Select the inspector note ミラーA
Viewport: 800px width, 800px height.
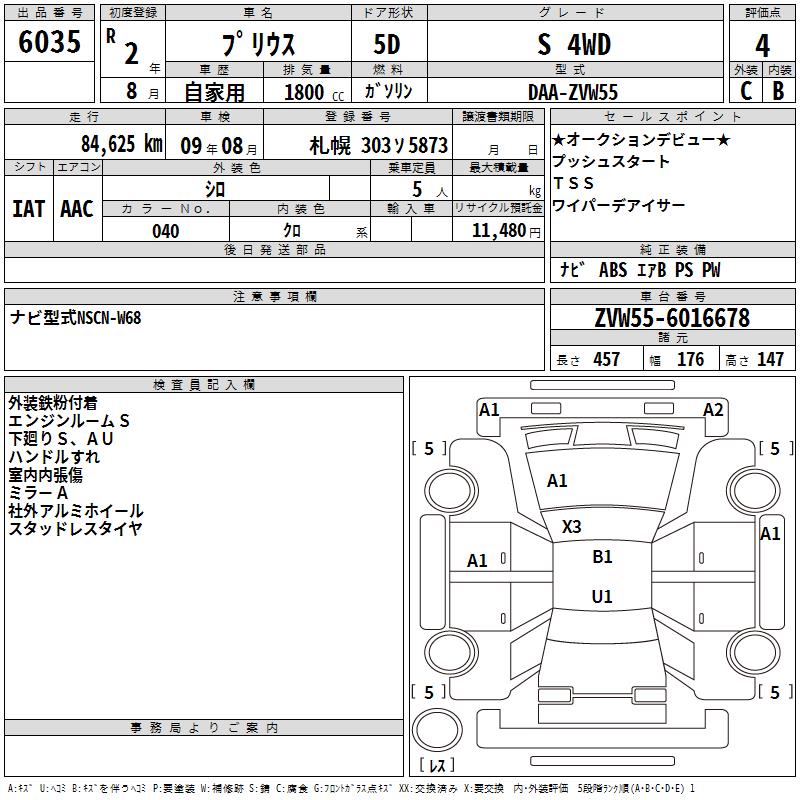tap(38, 493)
